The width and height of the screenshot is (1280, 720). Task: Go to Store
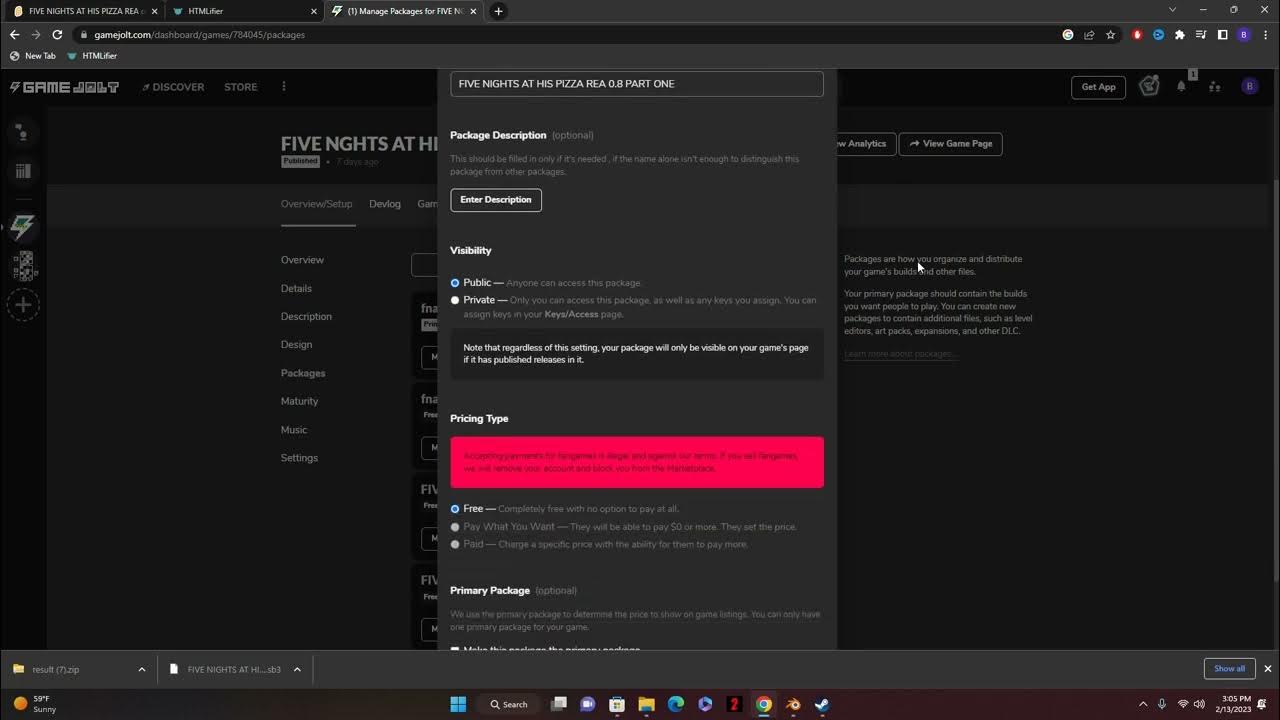point(241,87)
